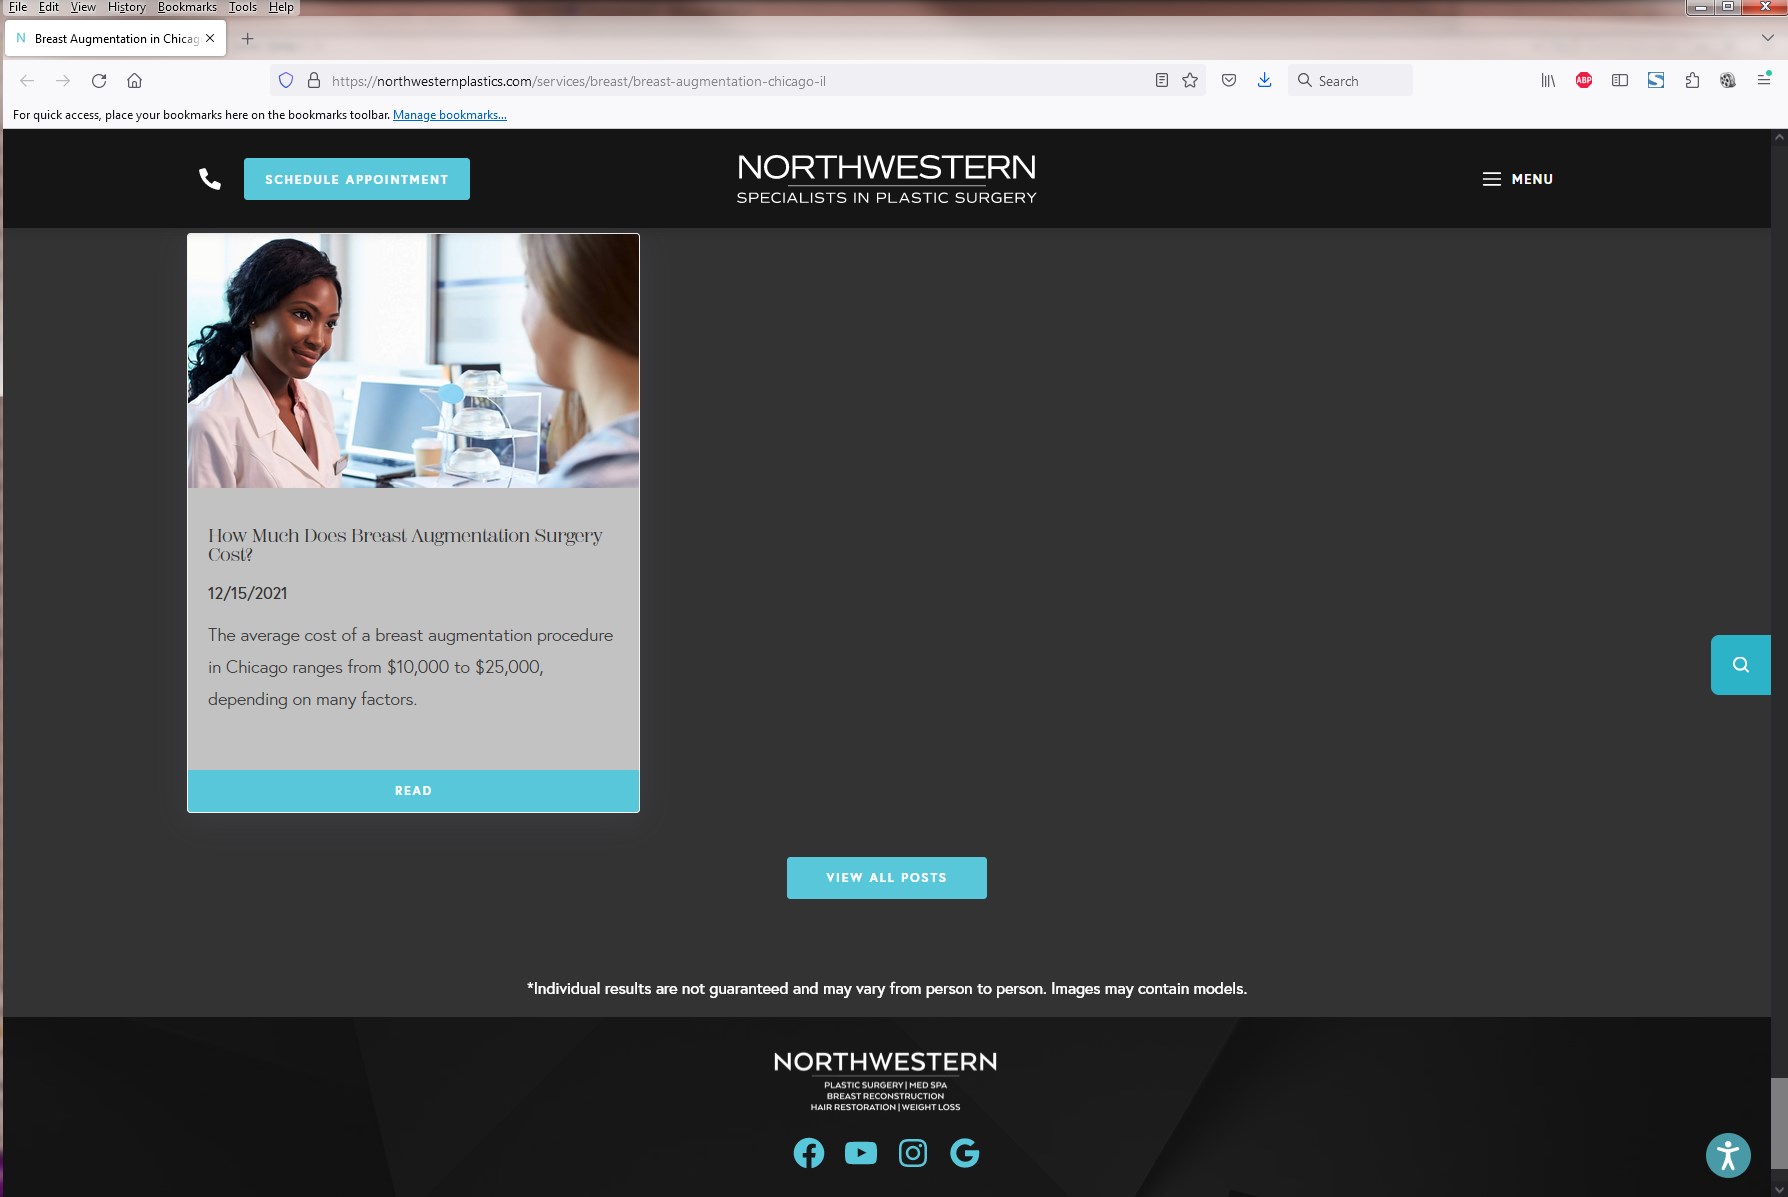The height and width of the screenshot is (1197, 1788).
Task: Select the Breast Augmentation in Chicago tab
Action: (x=116, y=39)
